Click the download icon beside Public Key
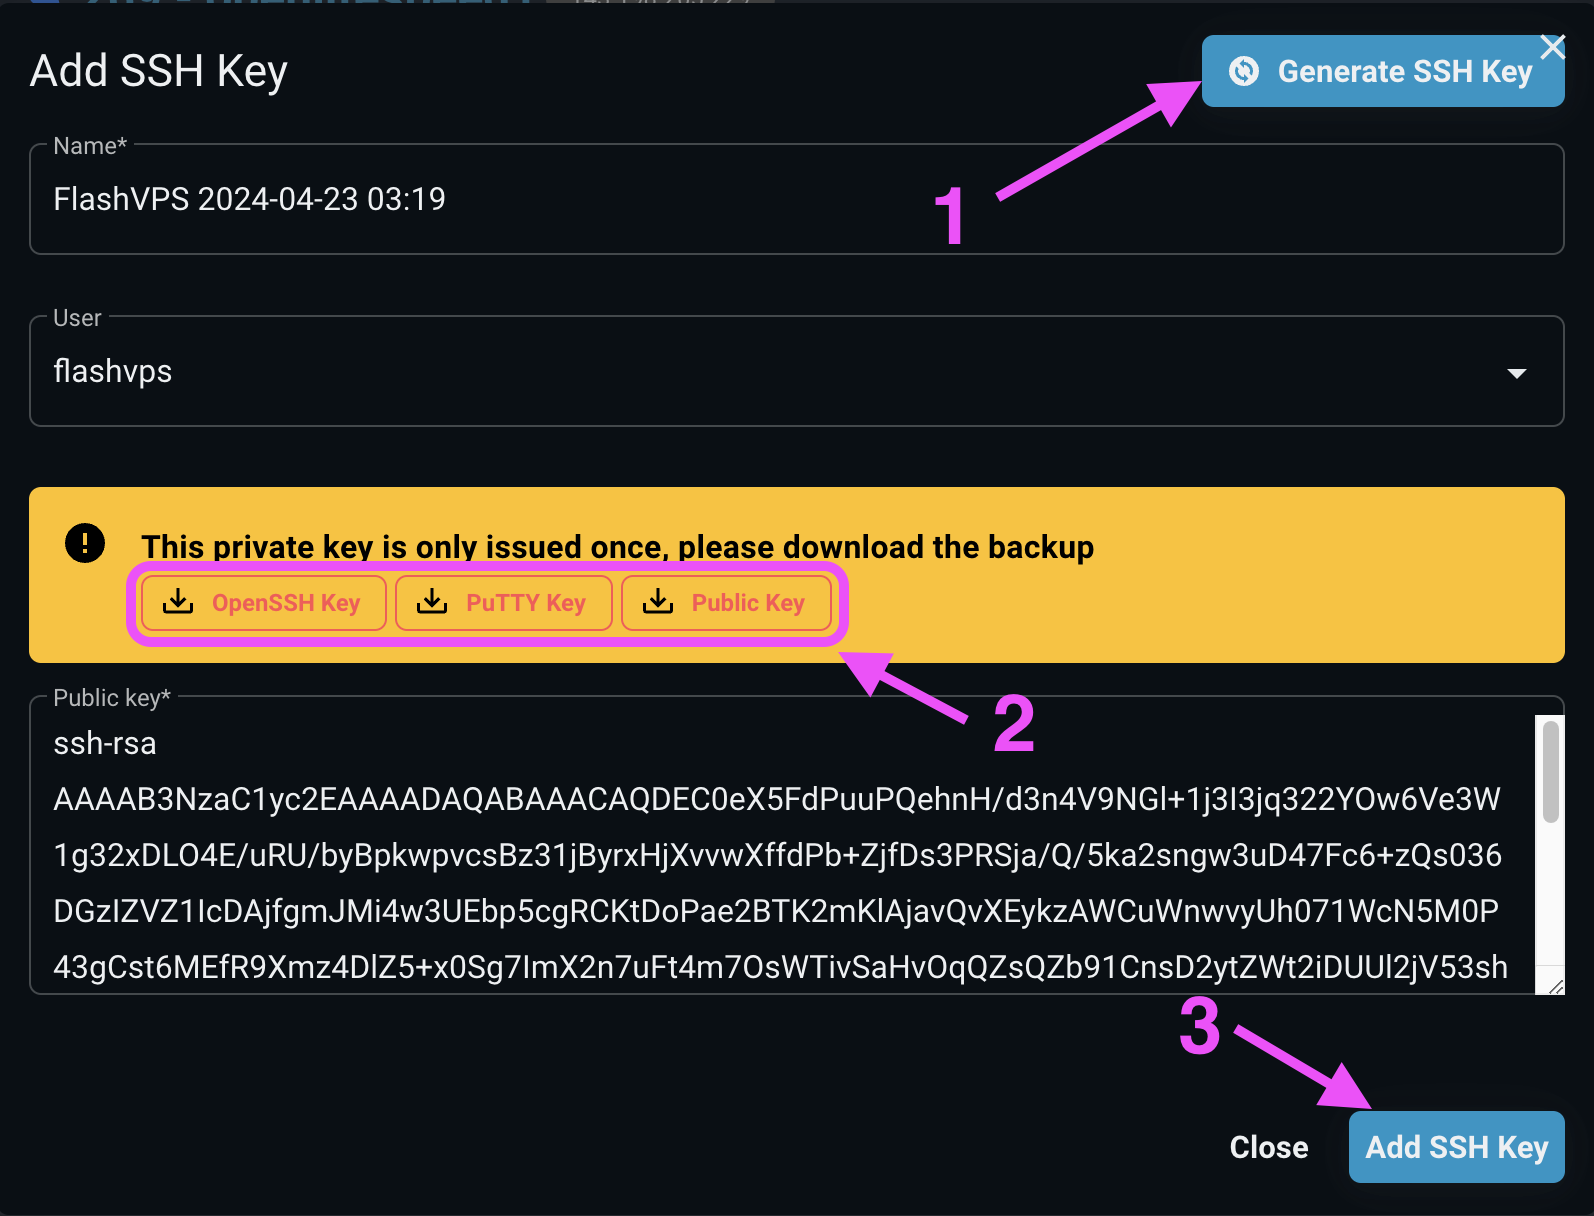Screen dimensions: 1594x1216 click(658, 602)
